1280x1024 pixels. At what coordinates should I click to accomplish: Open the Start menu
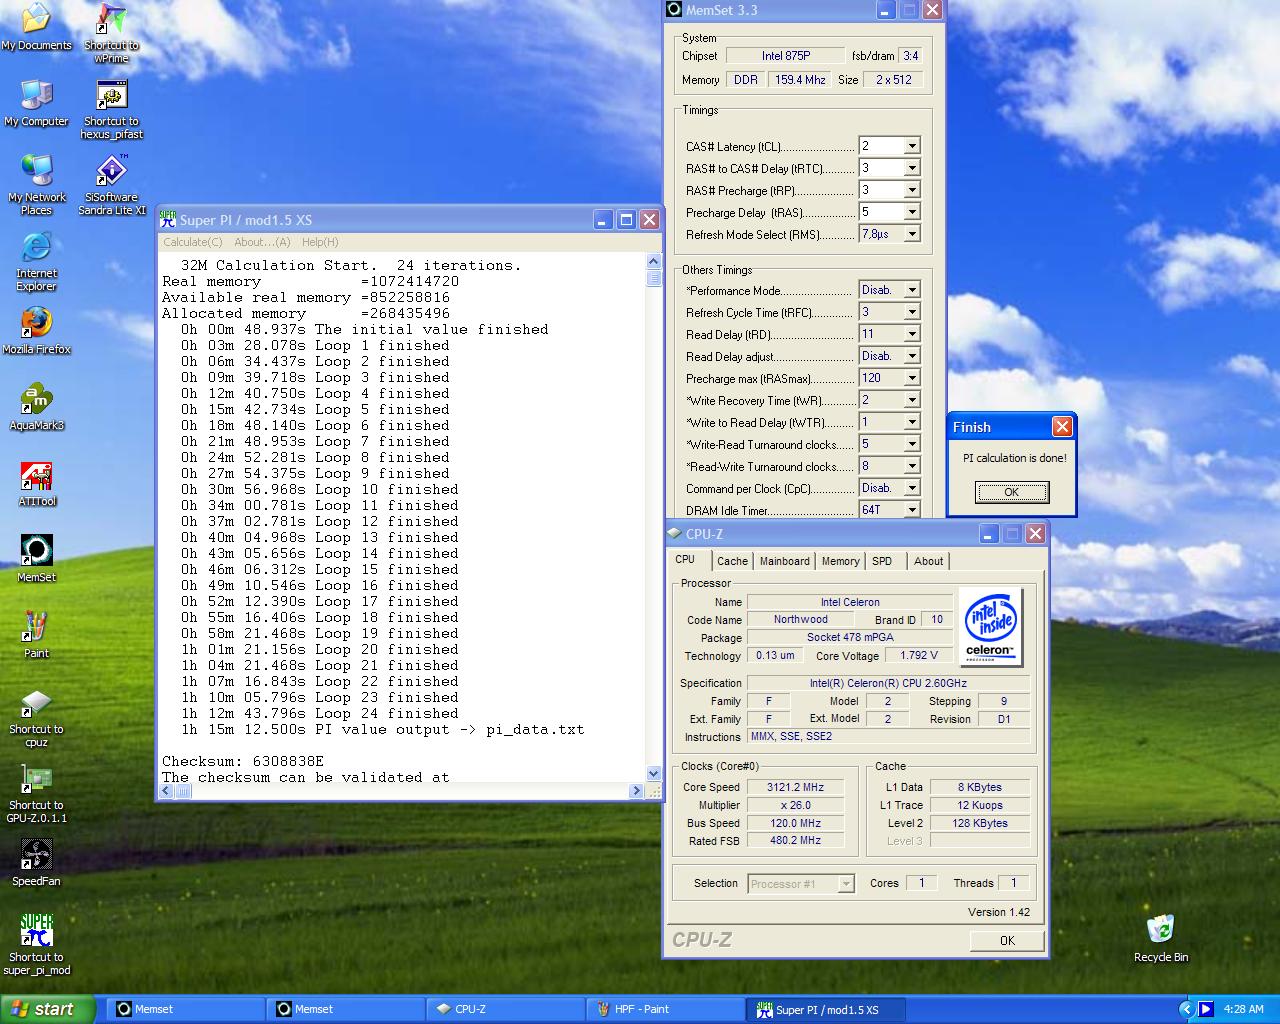click(x=47, y=1009)
